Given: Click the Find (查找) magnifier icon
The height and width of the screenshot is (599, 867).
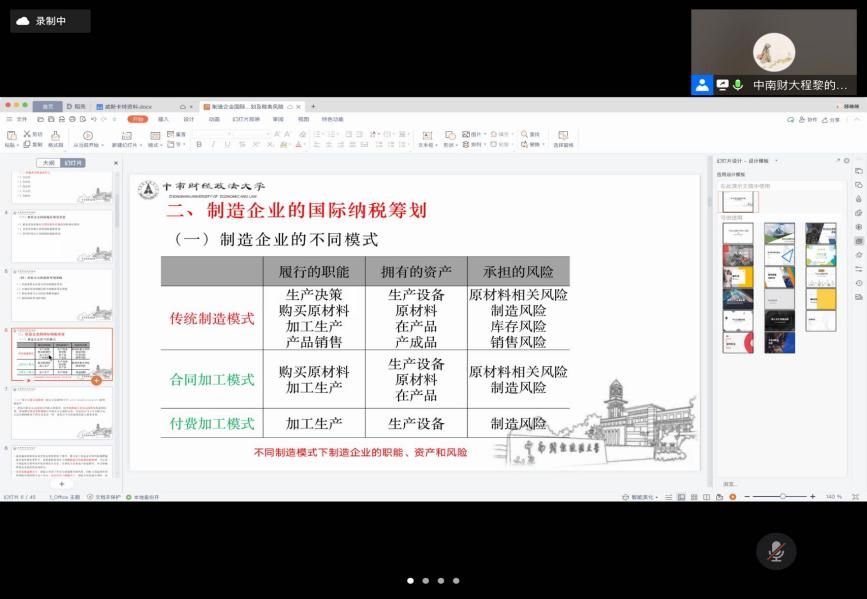Looking at the screenshot, I should coord(524,134).
